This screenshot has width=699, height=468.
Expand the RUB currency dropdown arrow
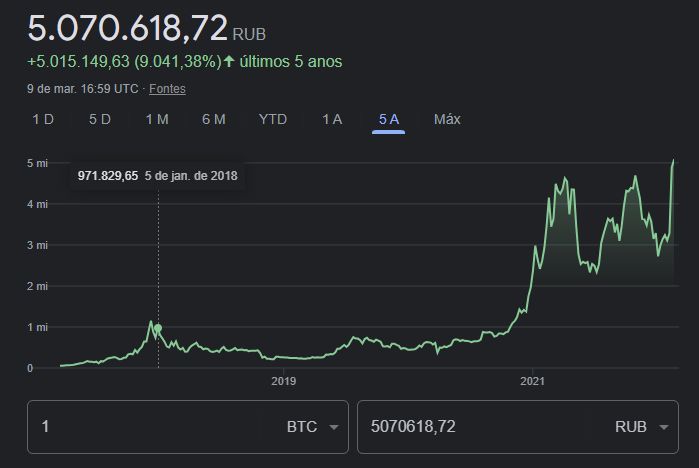(x=664, y=427)
